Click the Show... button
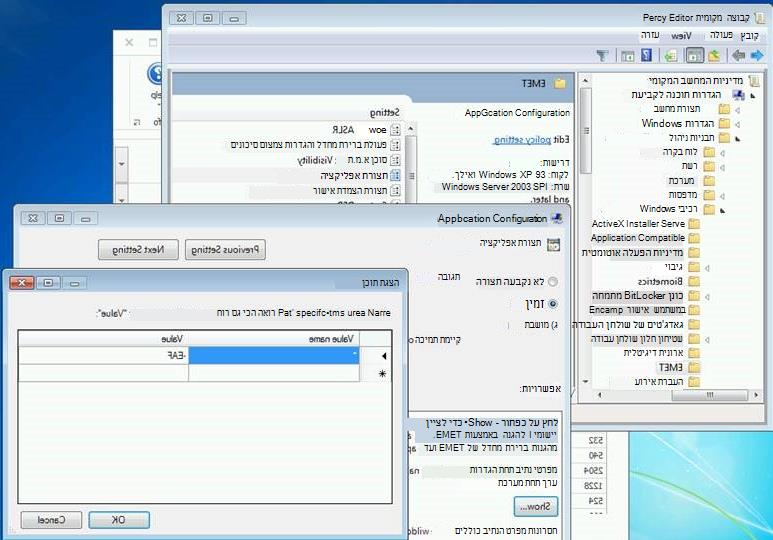773x540 pixels. tap(536, 506)
